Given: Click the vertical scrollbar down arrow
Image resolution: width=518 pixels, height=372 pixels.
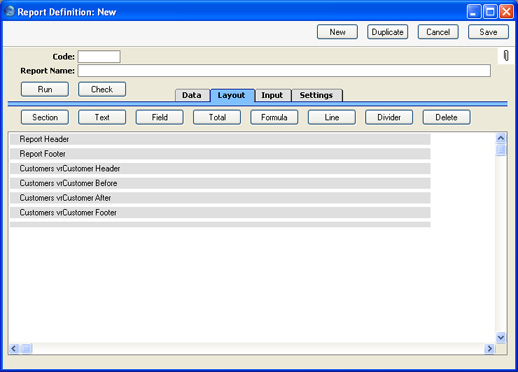Looking at the screenshot, I should 501,337.
